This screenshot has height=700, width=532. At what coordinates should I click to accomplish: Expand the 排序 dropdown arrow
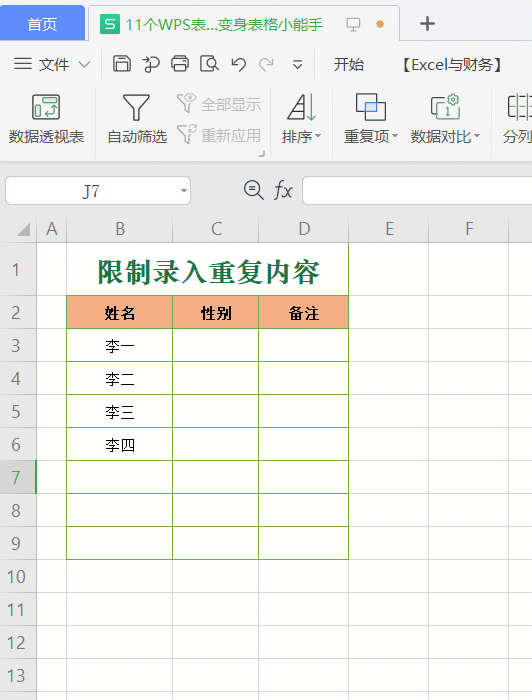click(318, 136)
